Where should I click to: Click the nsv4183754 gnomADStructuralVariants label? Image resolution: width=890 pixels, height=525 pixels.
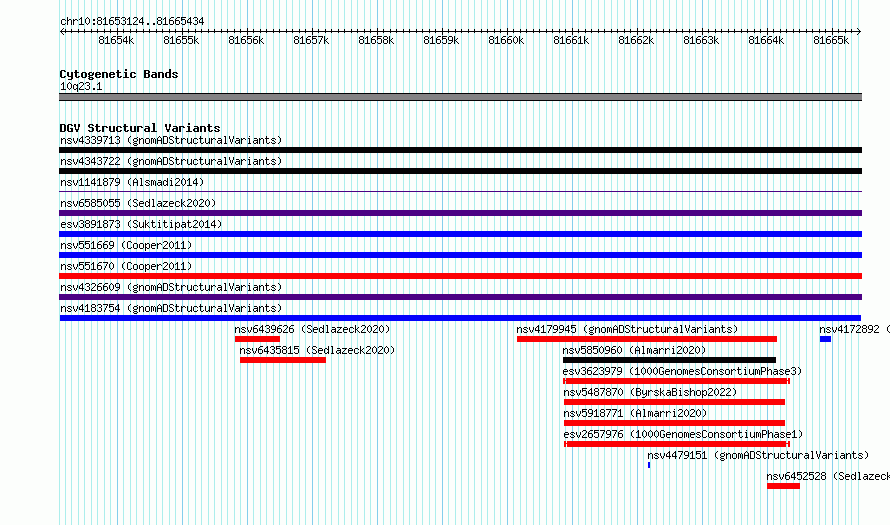tap(171, 308)
